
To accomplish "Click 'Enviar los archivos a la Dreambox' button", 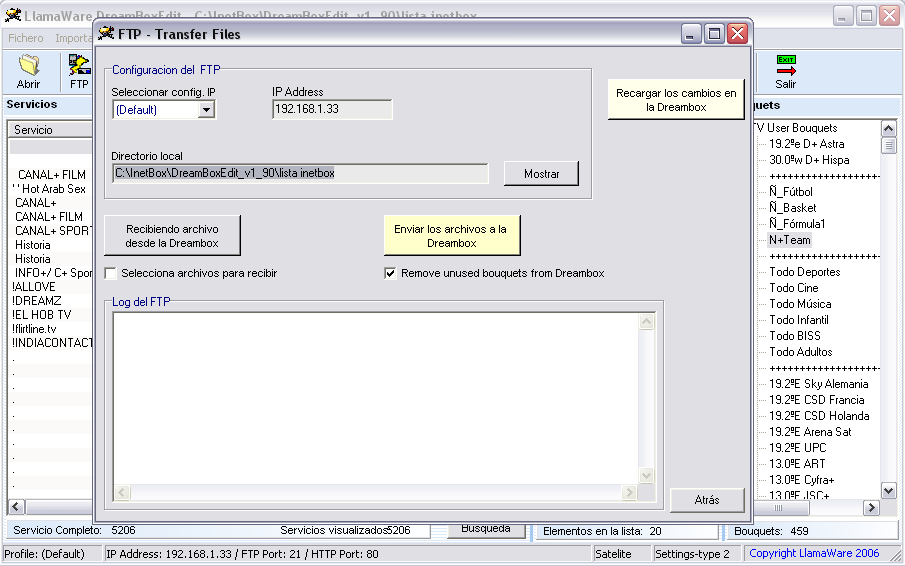I will tap(451, 235).
